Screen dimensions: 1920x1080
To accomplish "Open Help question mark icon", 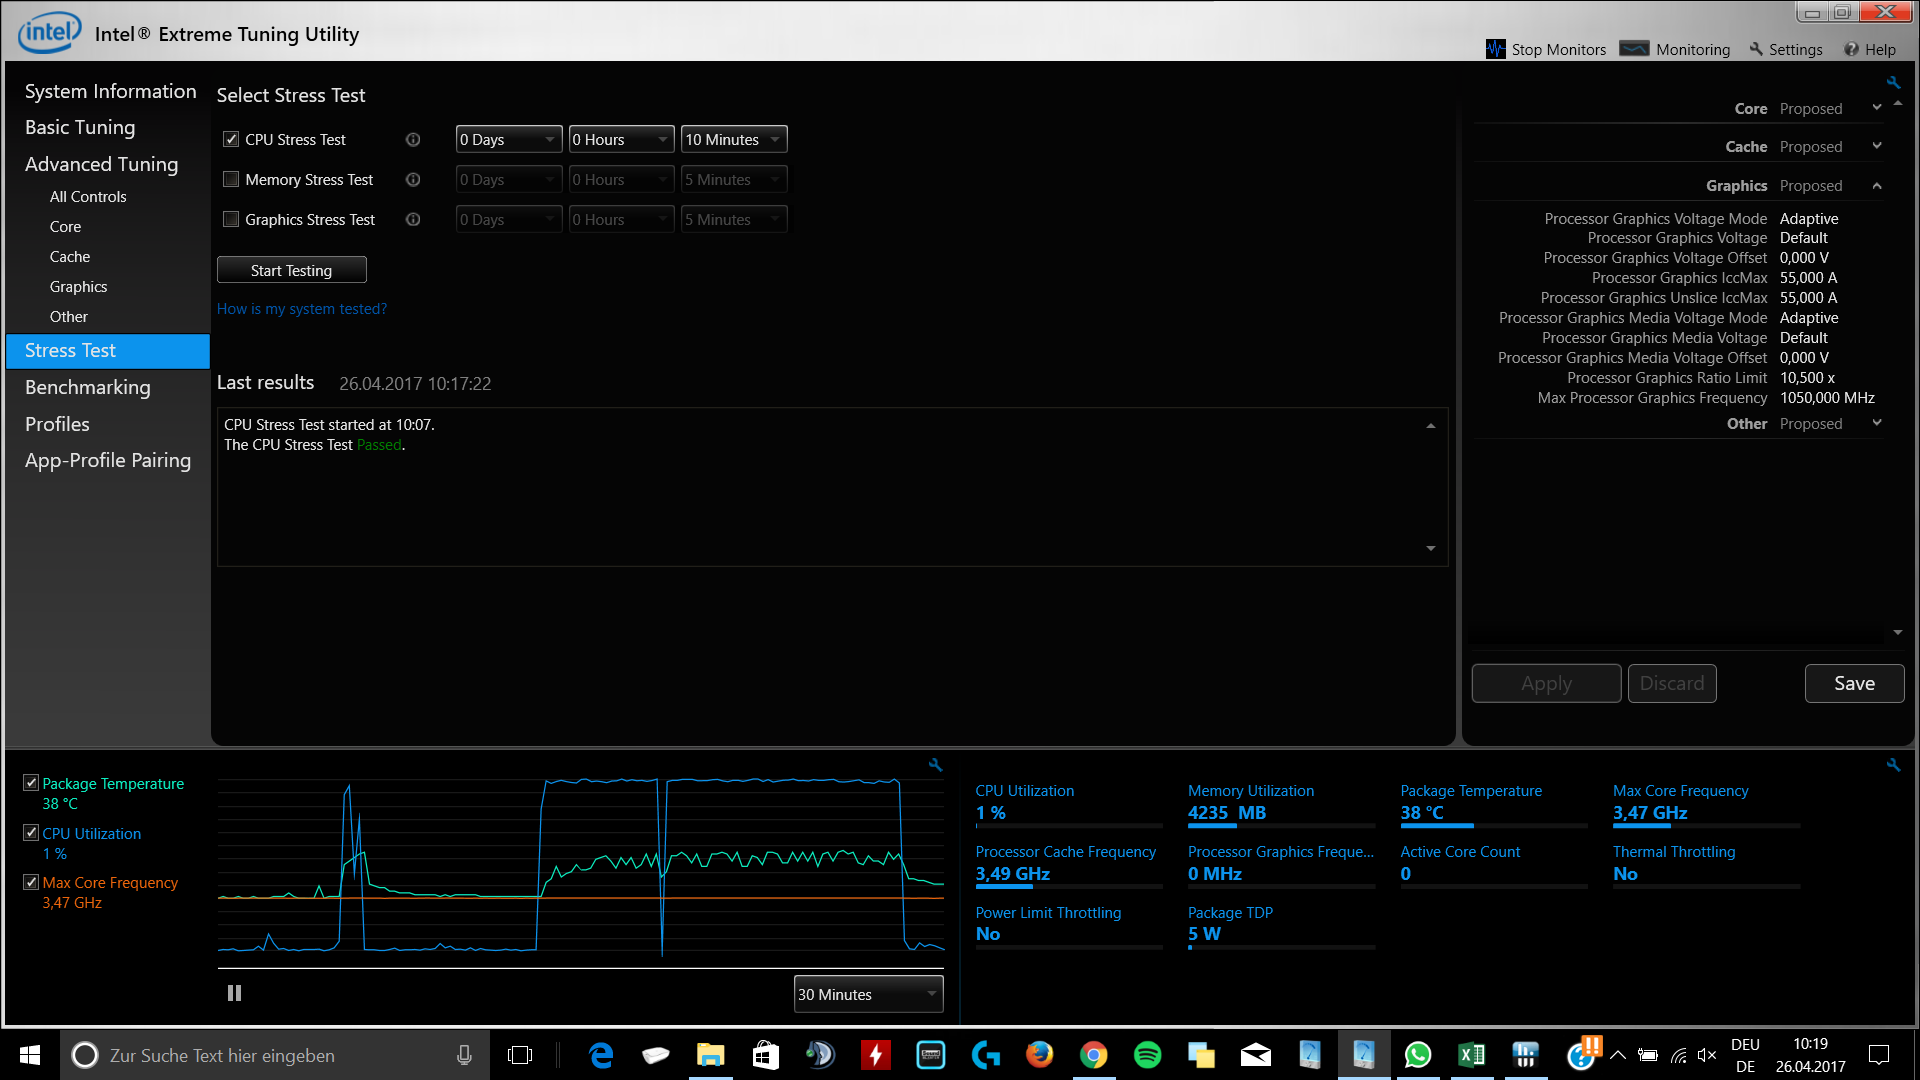I will coord(1851,49).
